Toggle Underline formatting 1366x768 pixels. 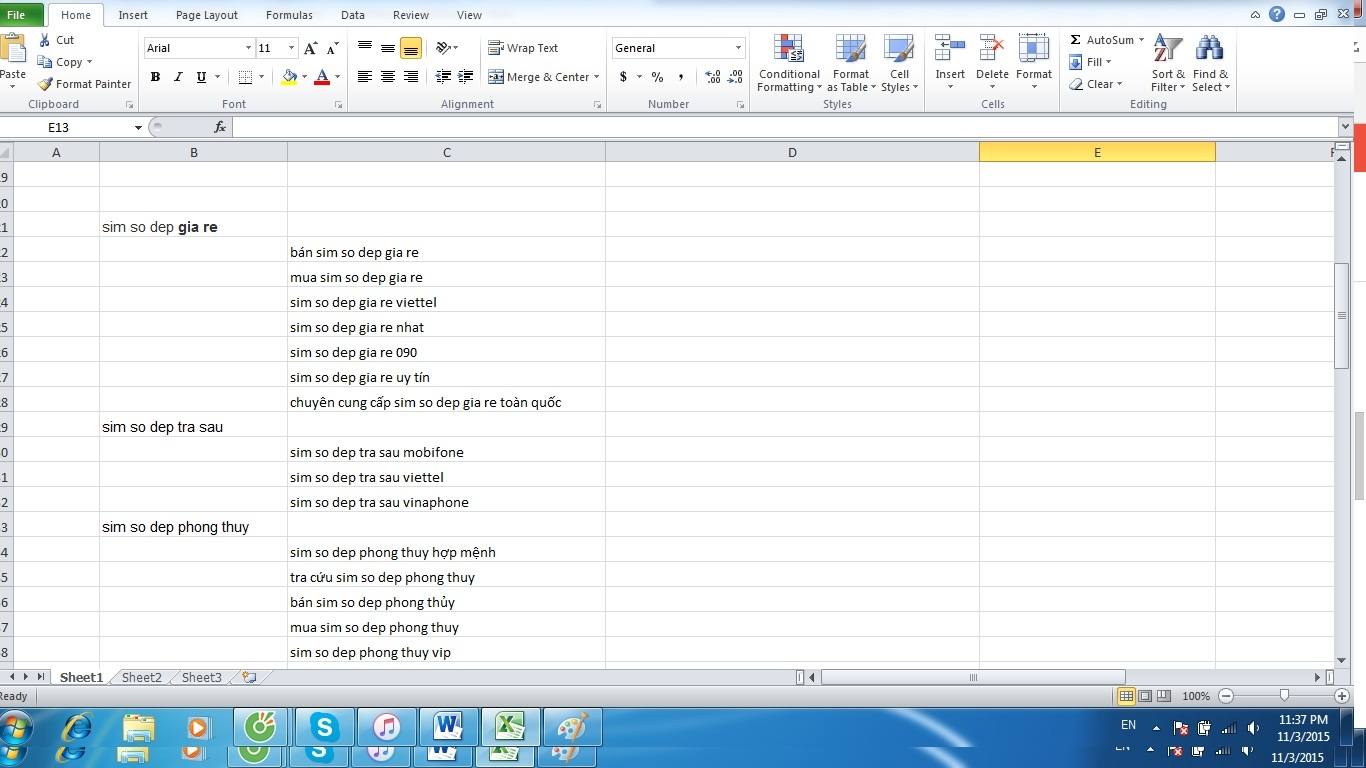click(x=201, y=77)
